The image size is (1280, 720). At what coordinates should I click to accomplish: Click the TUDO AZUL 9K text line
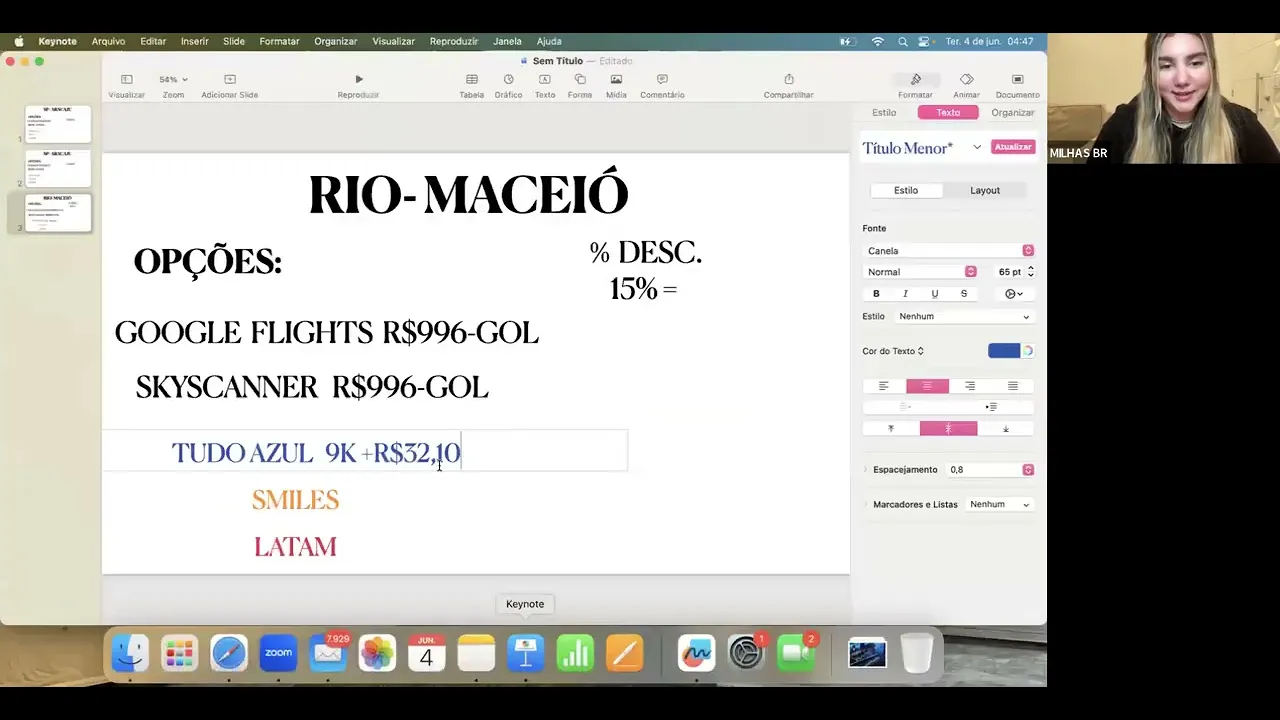(x=316, y=453)
